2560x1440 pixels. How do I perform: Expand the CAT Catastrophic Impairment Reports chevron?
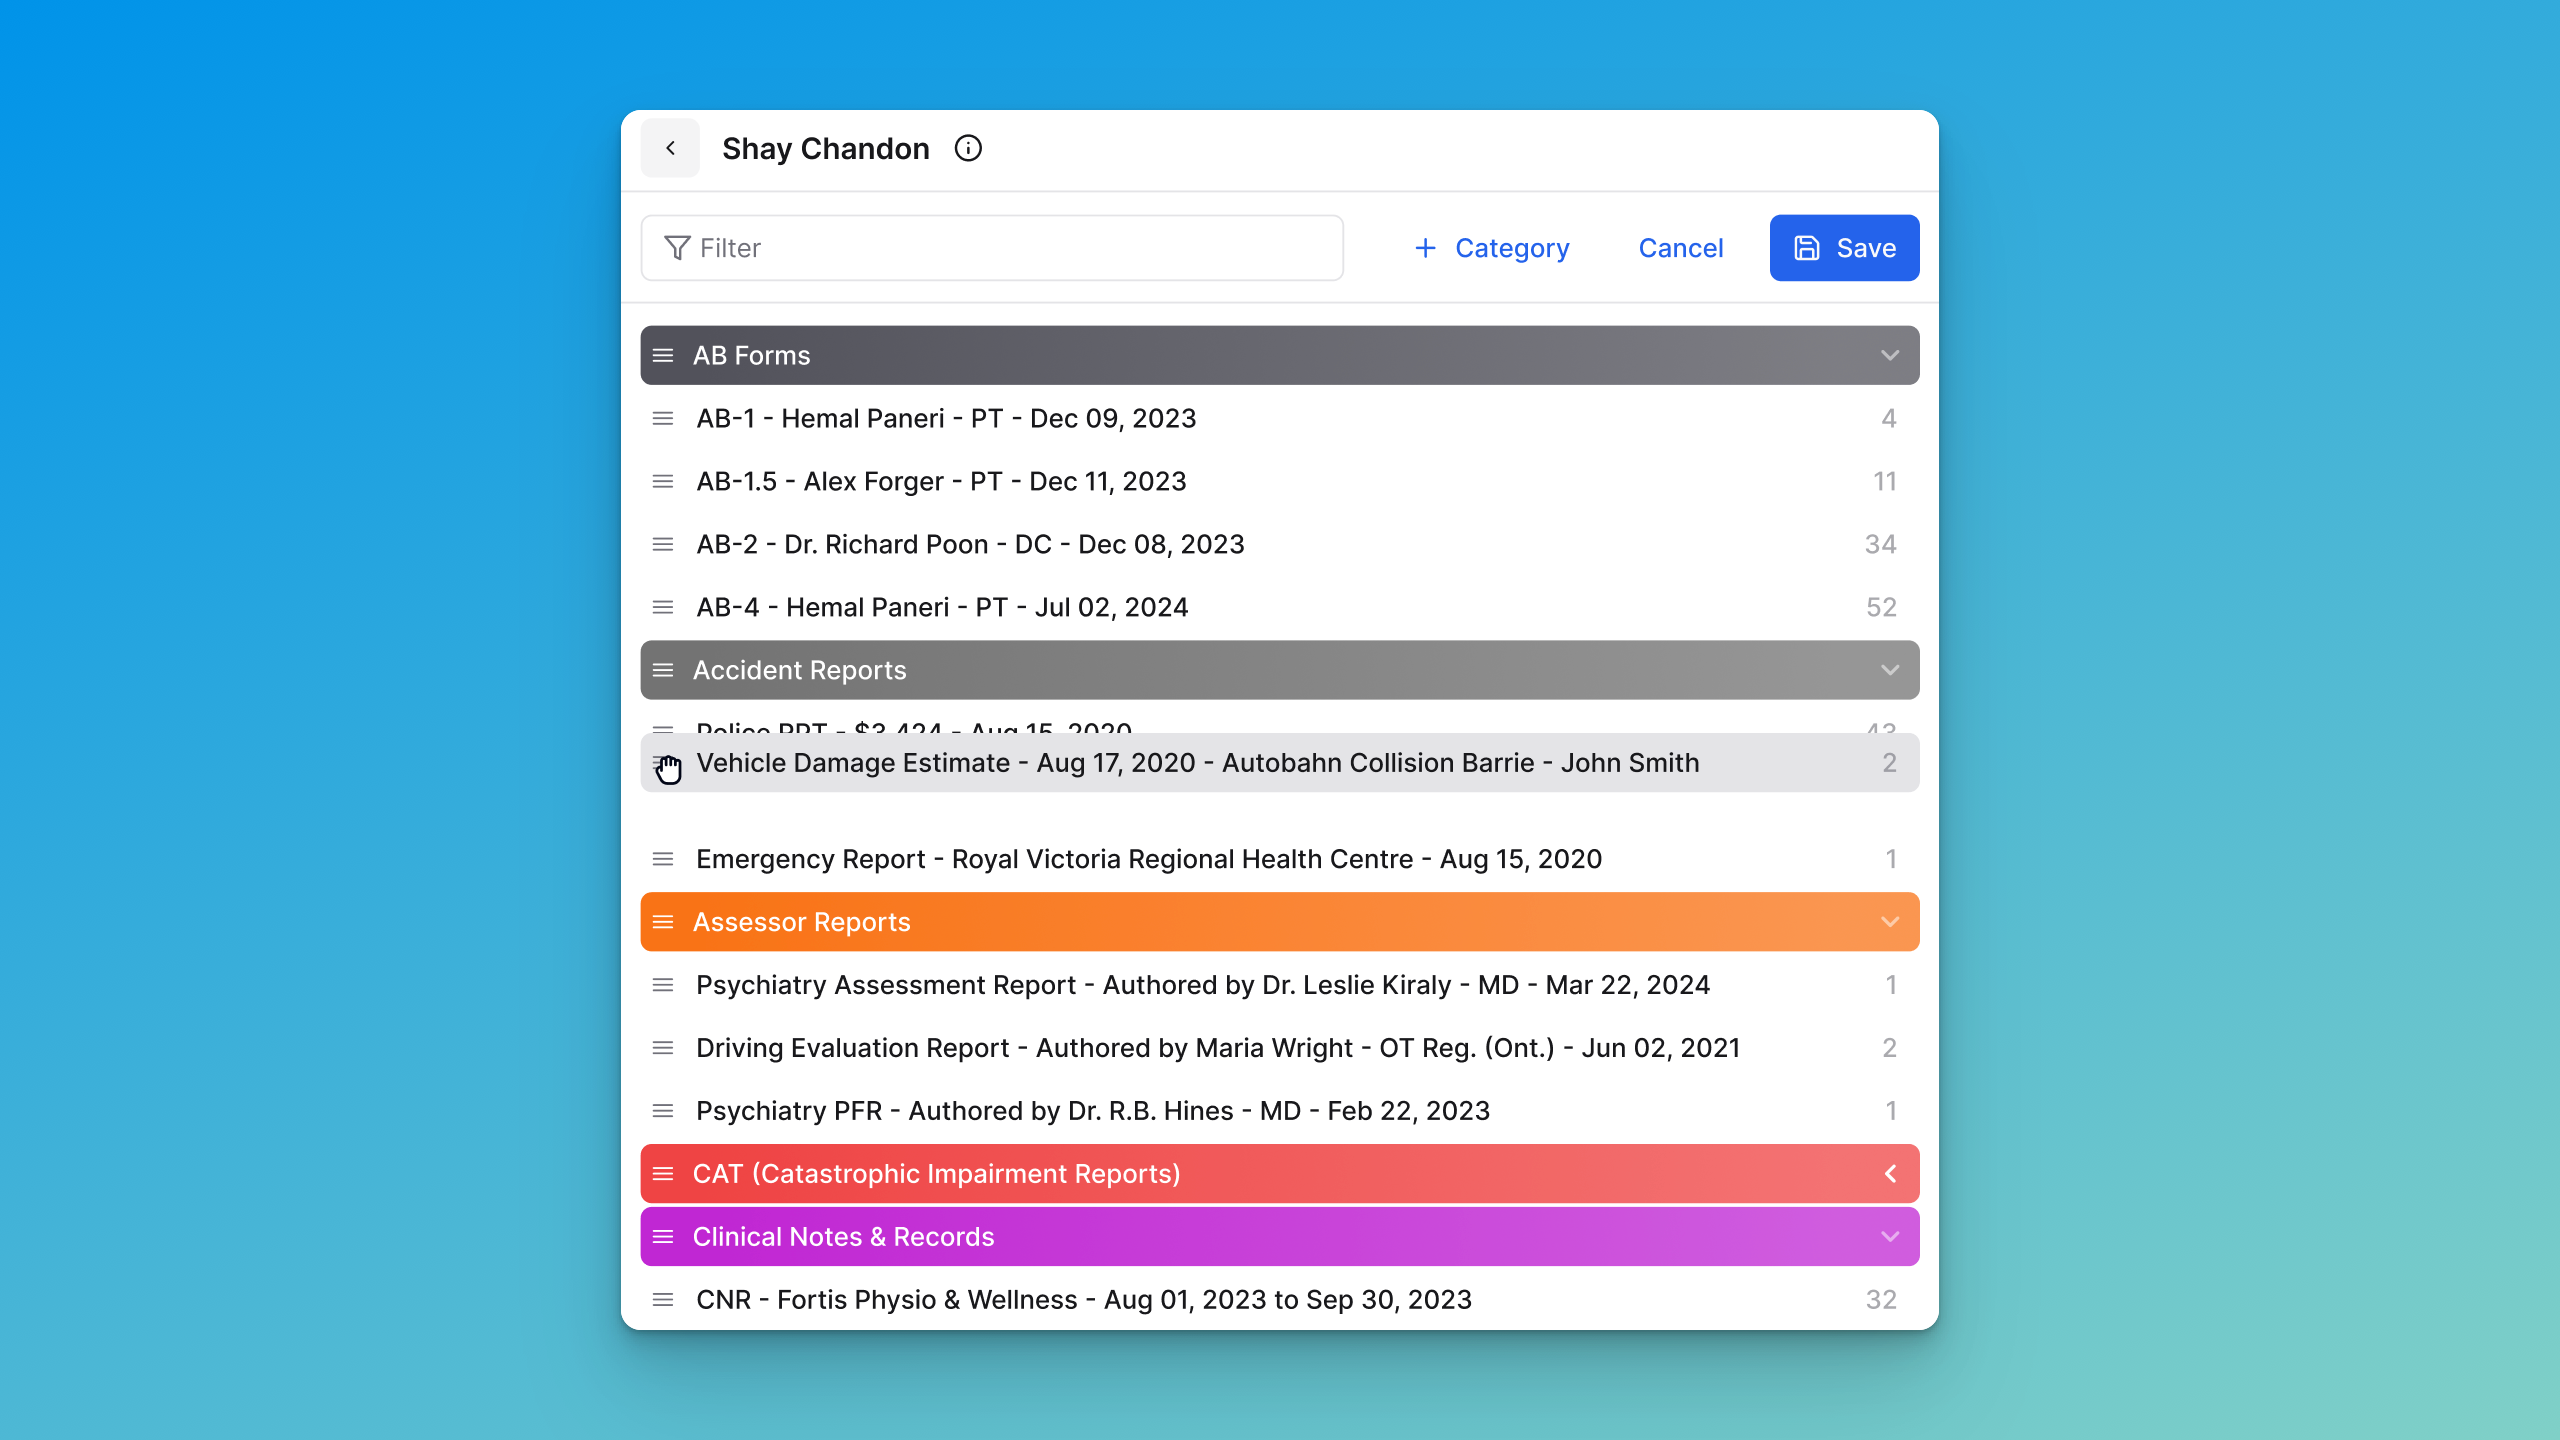point(1889,1174)
